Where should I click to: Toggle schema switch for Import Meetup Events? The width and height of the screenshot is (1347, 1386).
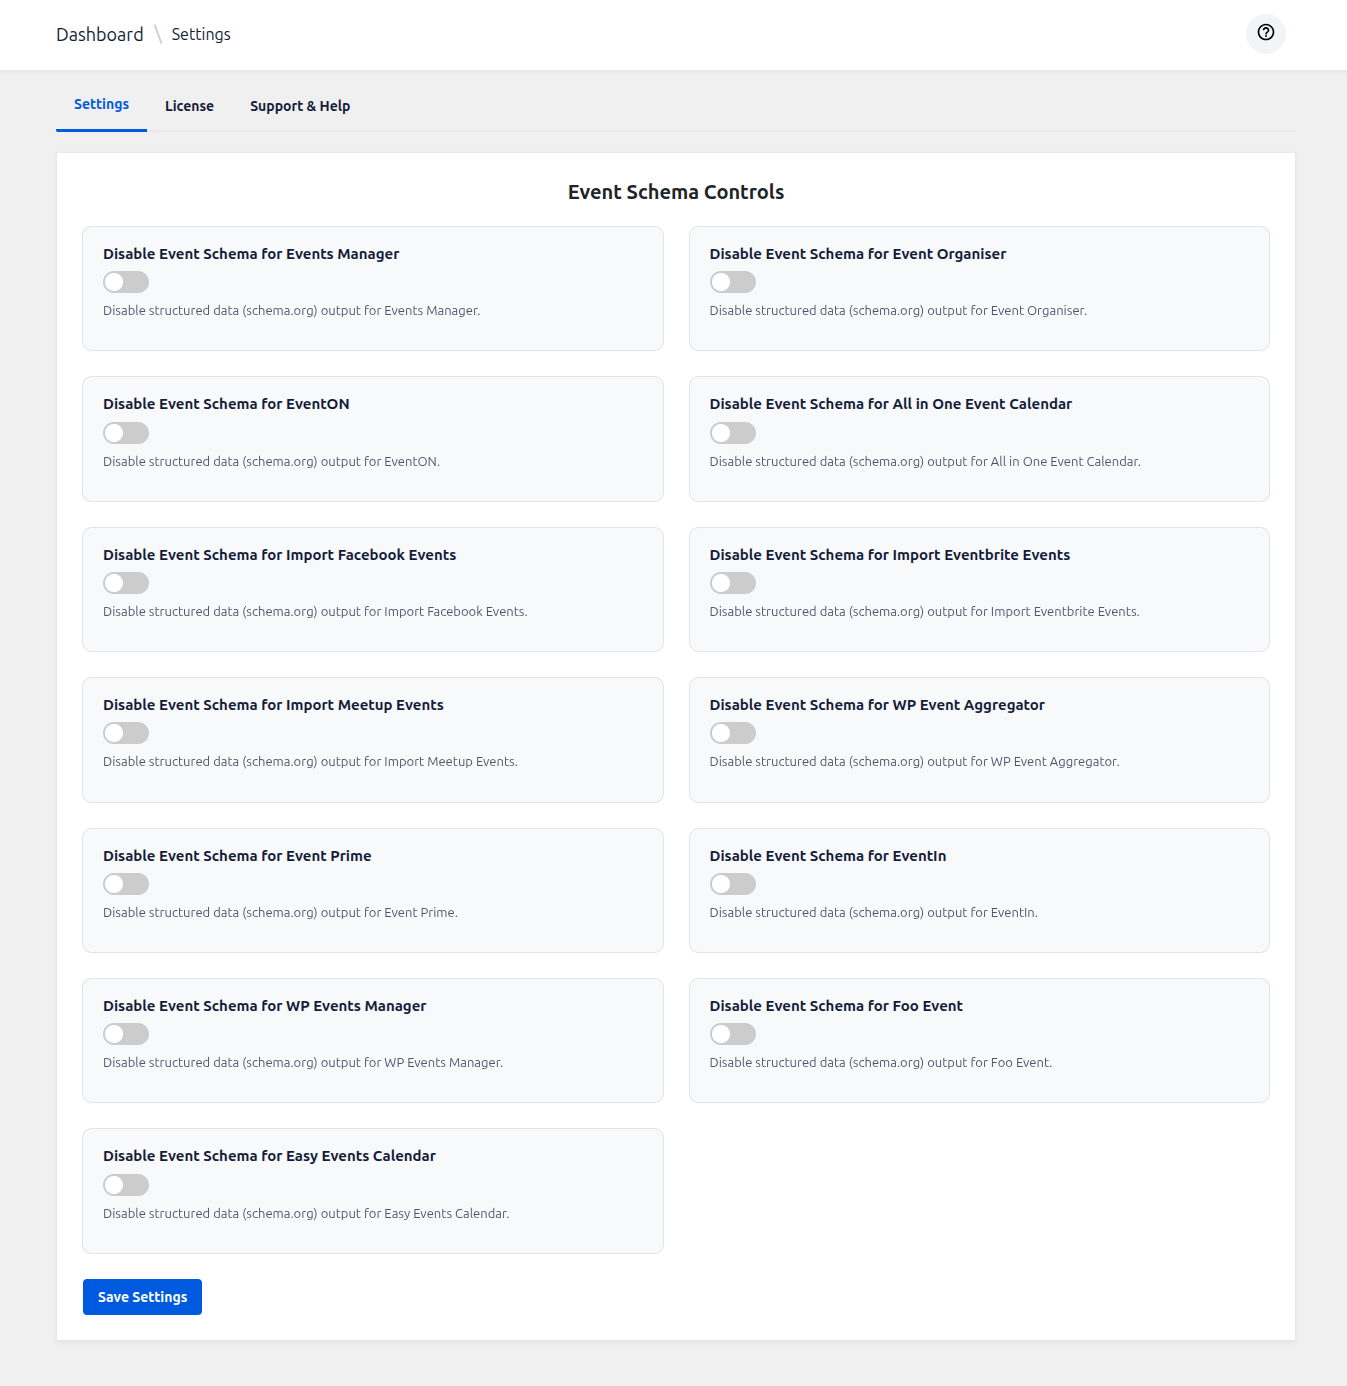click(x=126, y=733)
